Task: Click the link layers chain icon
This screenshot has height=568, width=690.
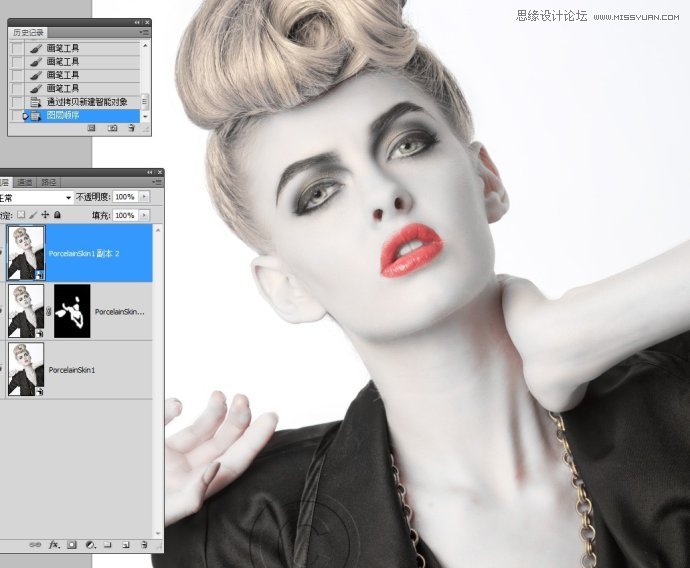Action: [36, 545]
